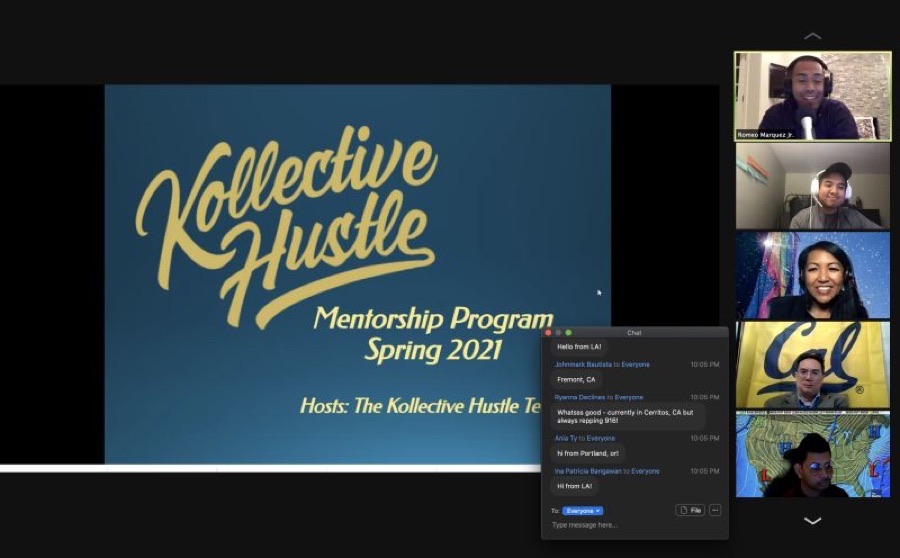This screenshot has width=900, height=558.
Task: Click the 'Mentorship Program' text on the slide
Action: pos(433,319)
